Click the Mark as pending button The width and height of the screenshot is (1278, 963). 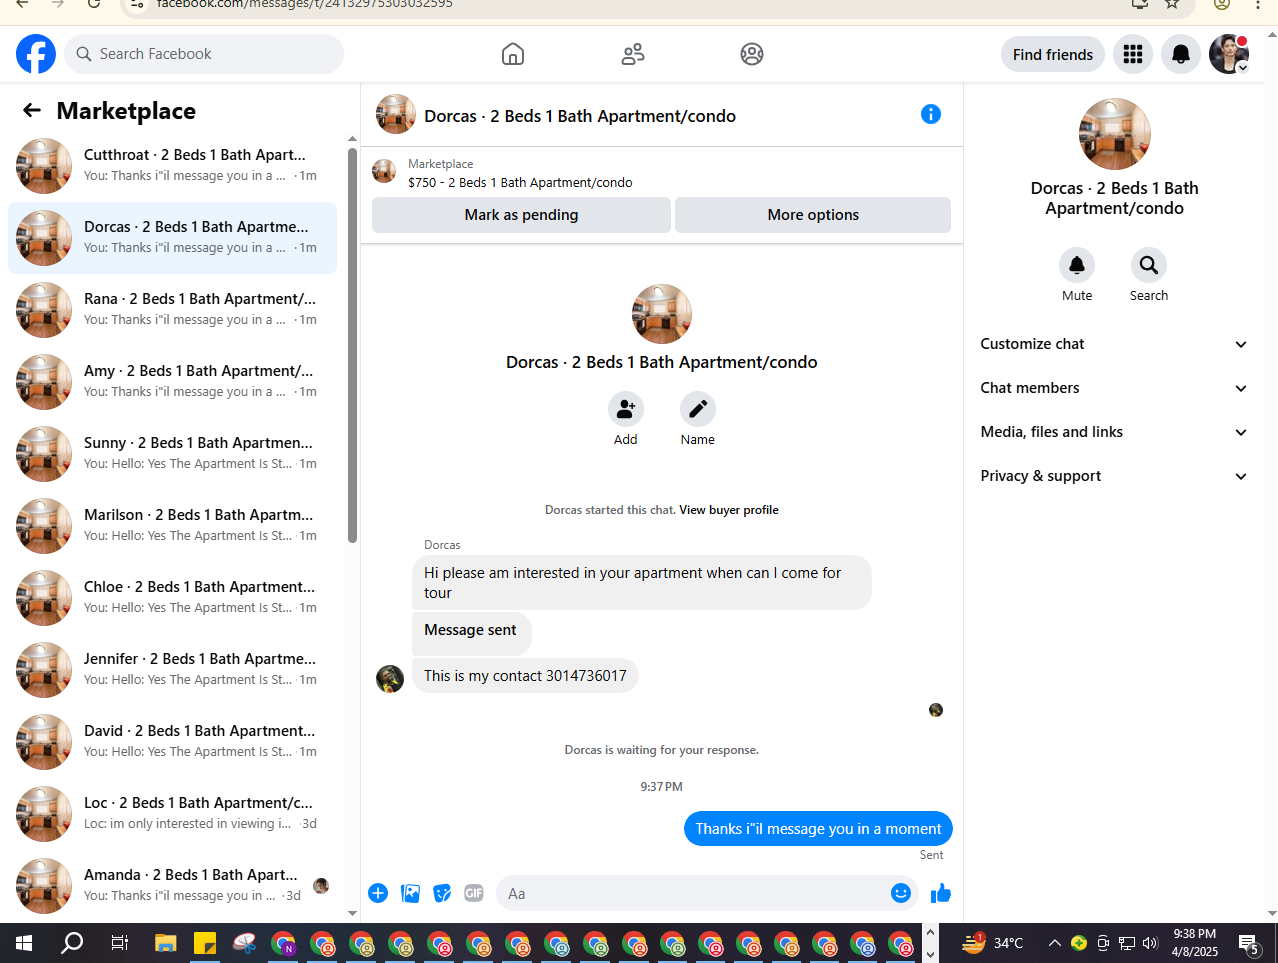click(x=521, y=215)
